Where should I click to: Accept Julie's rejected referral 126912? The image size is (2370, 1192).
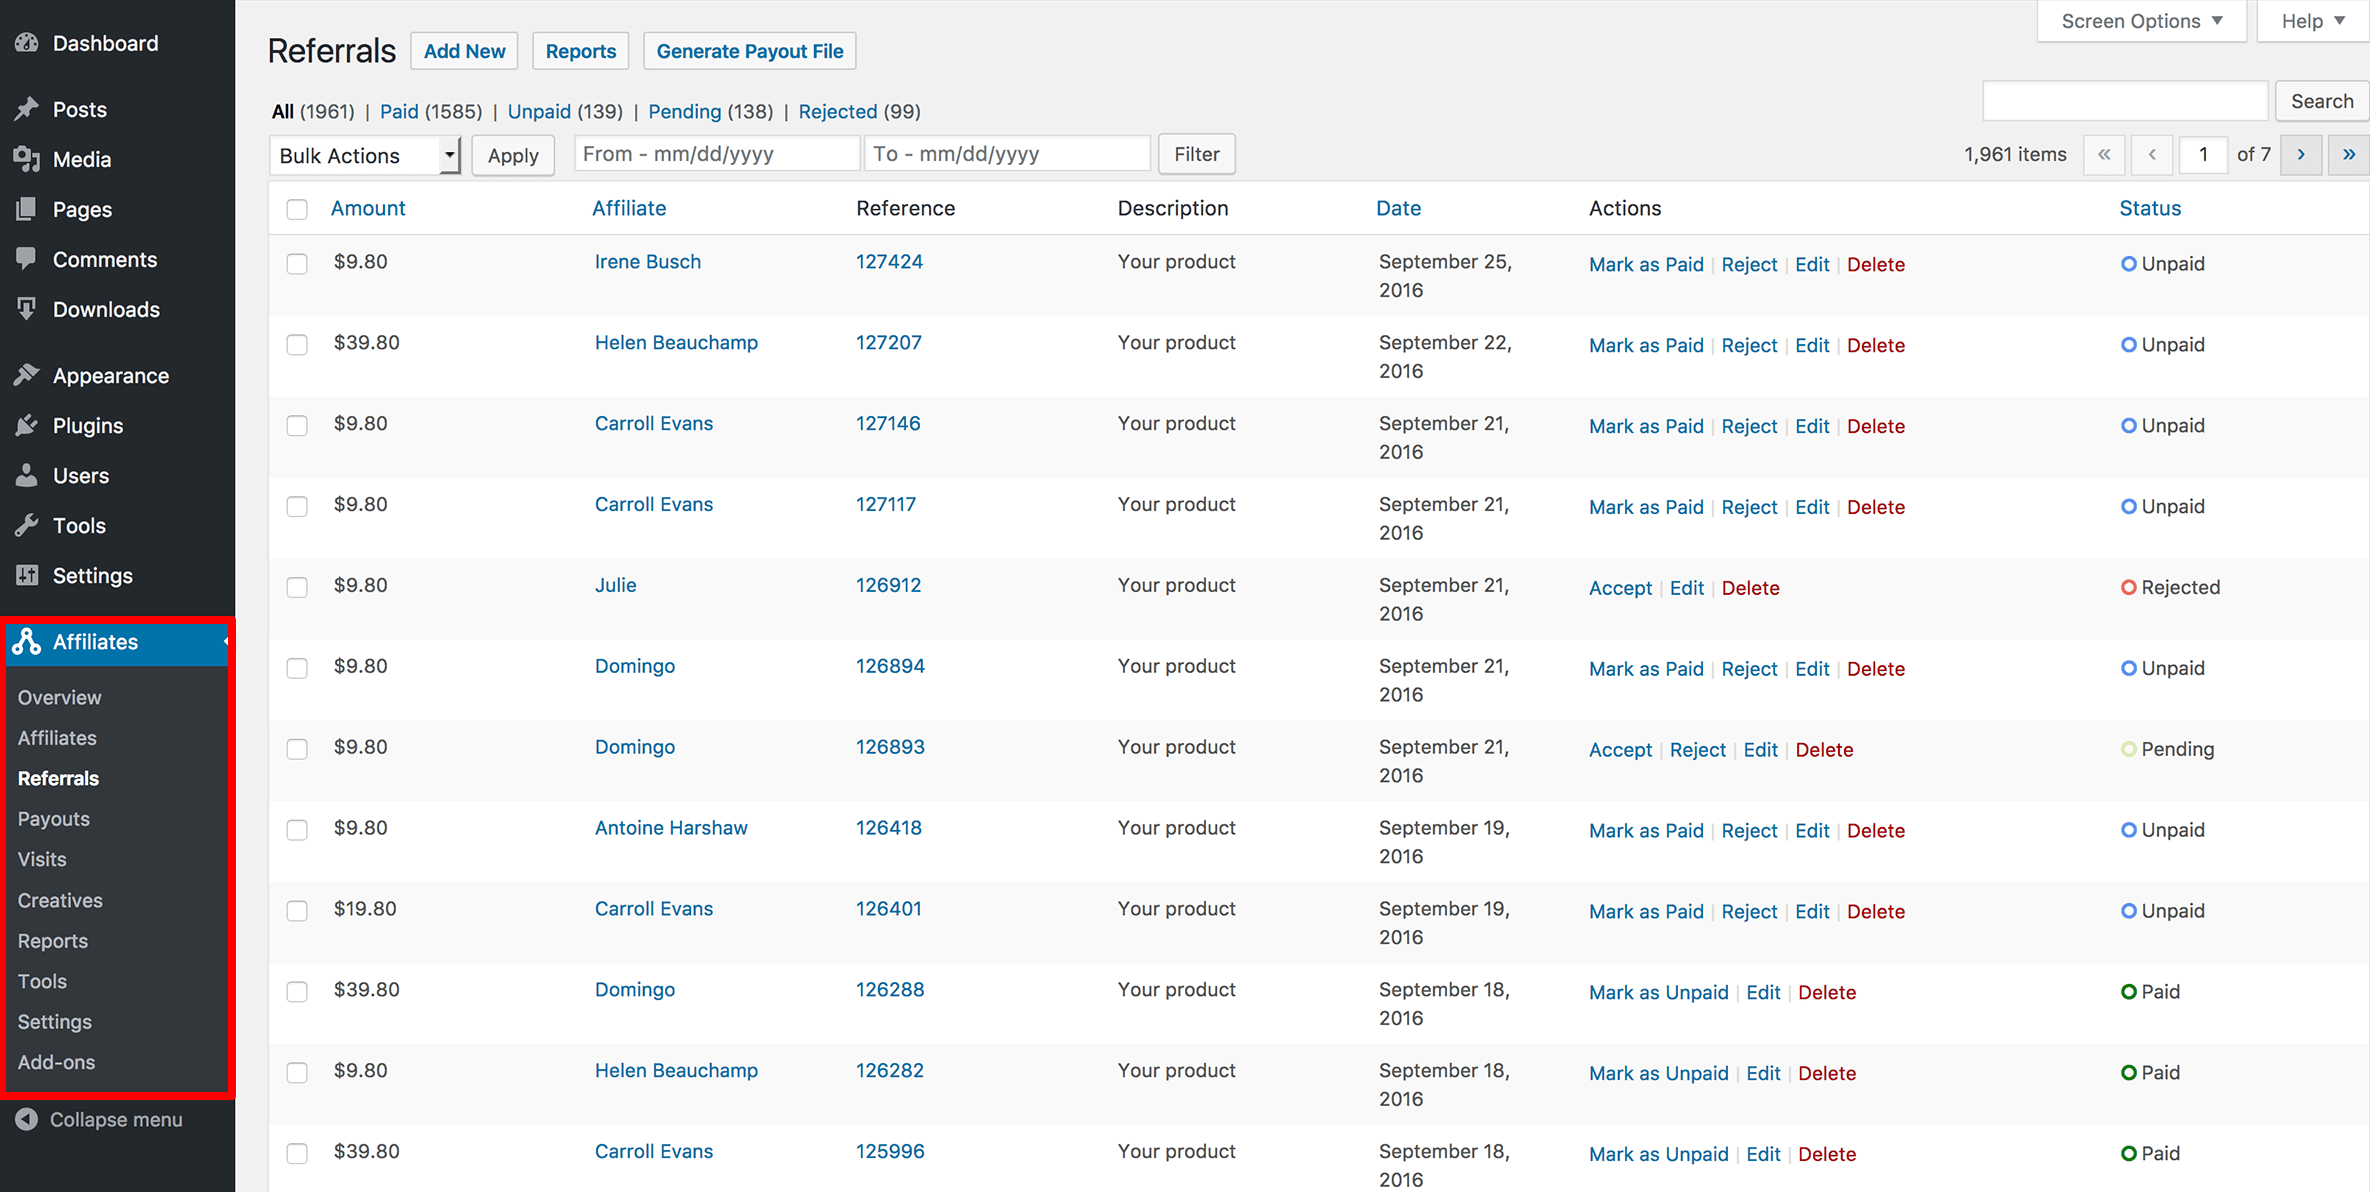(x=1620, y=588)
